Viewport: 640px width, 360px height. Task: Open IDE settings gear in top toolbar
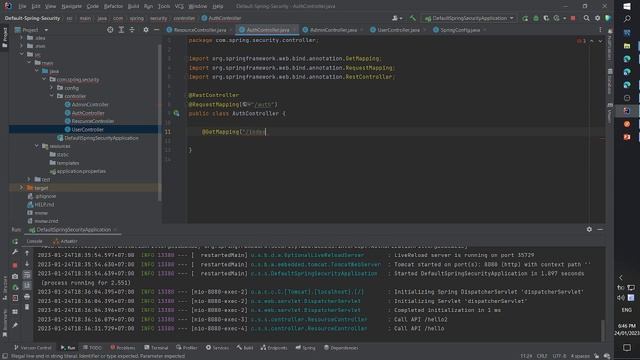(x=598, y=18)
